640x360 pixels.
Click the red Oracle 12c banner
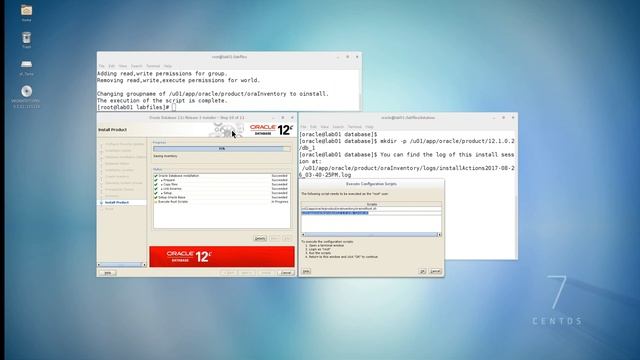click(x=222, y=257)
